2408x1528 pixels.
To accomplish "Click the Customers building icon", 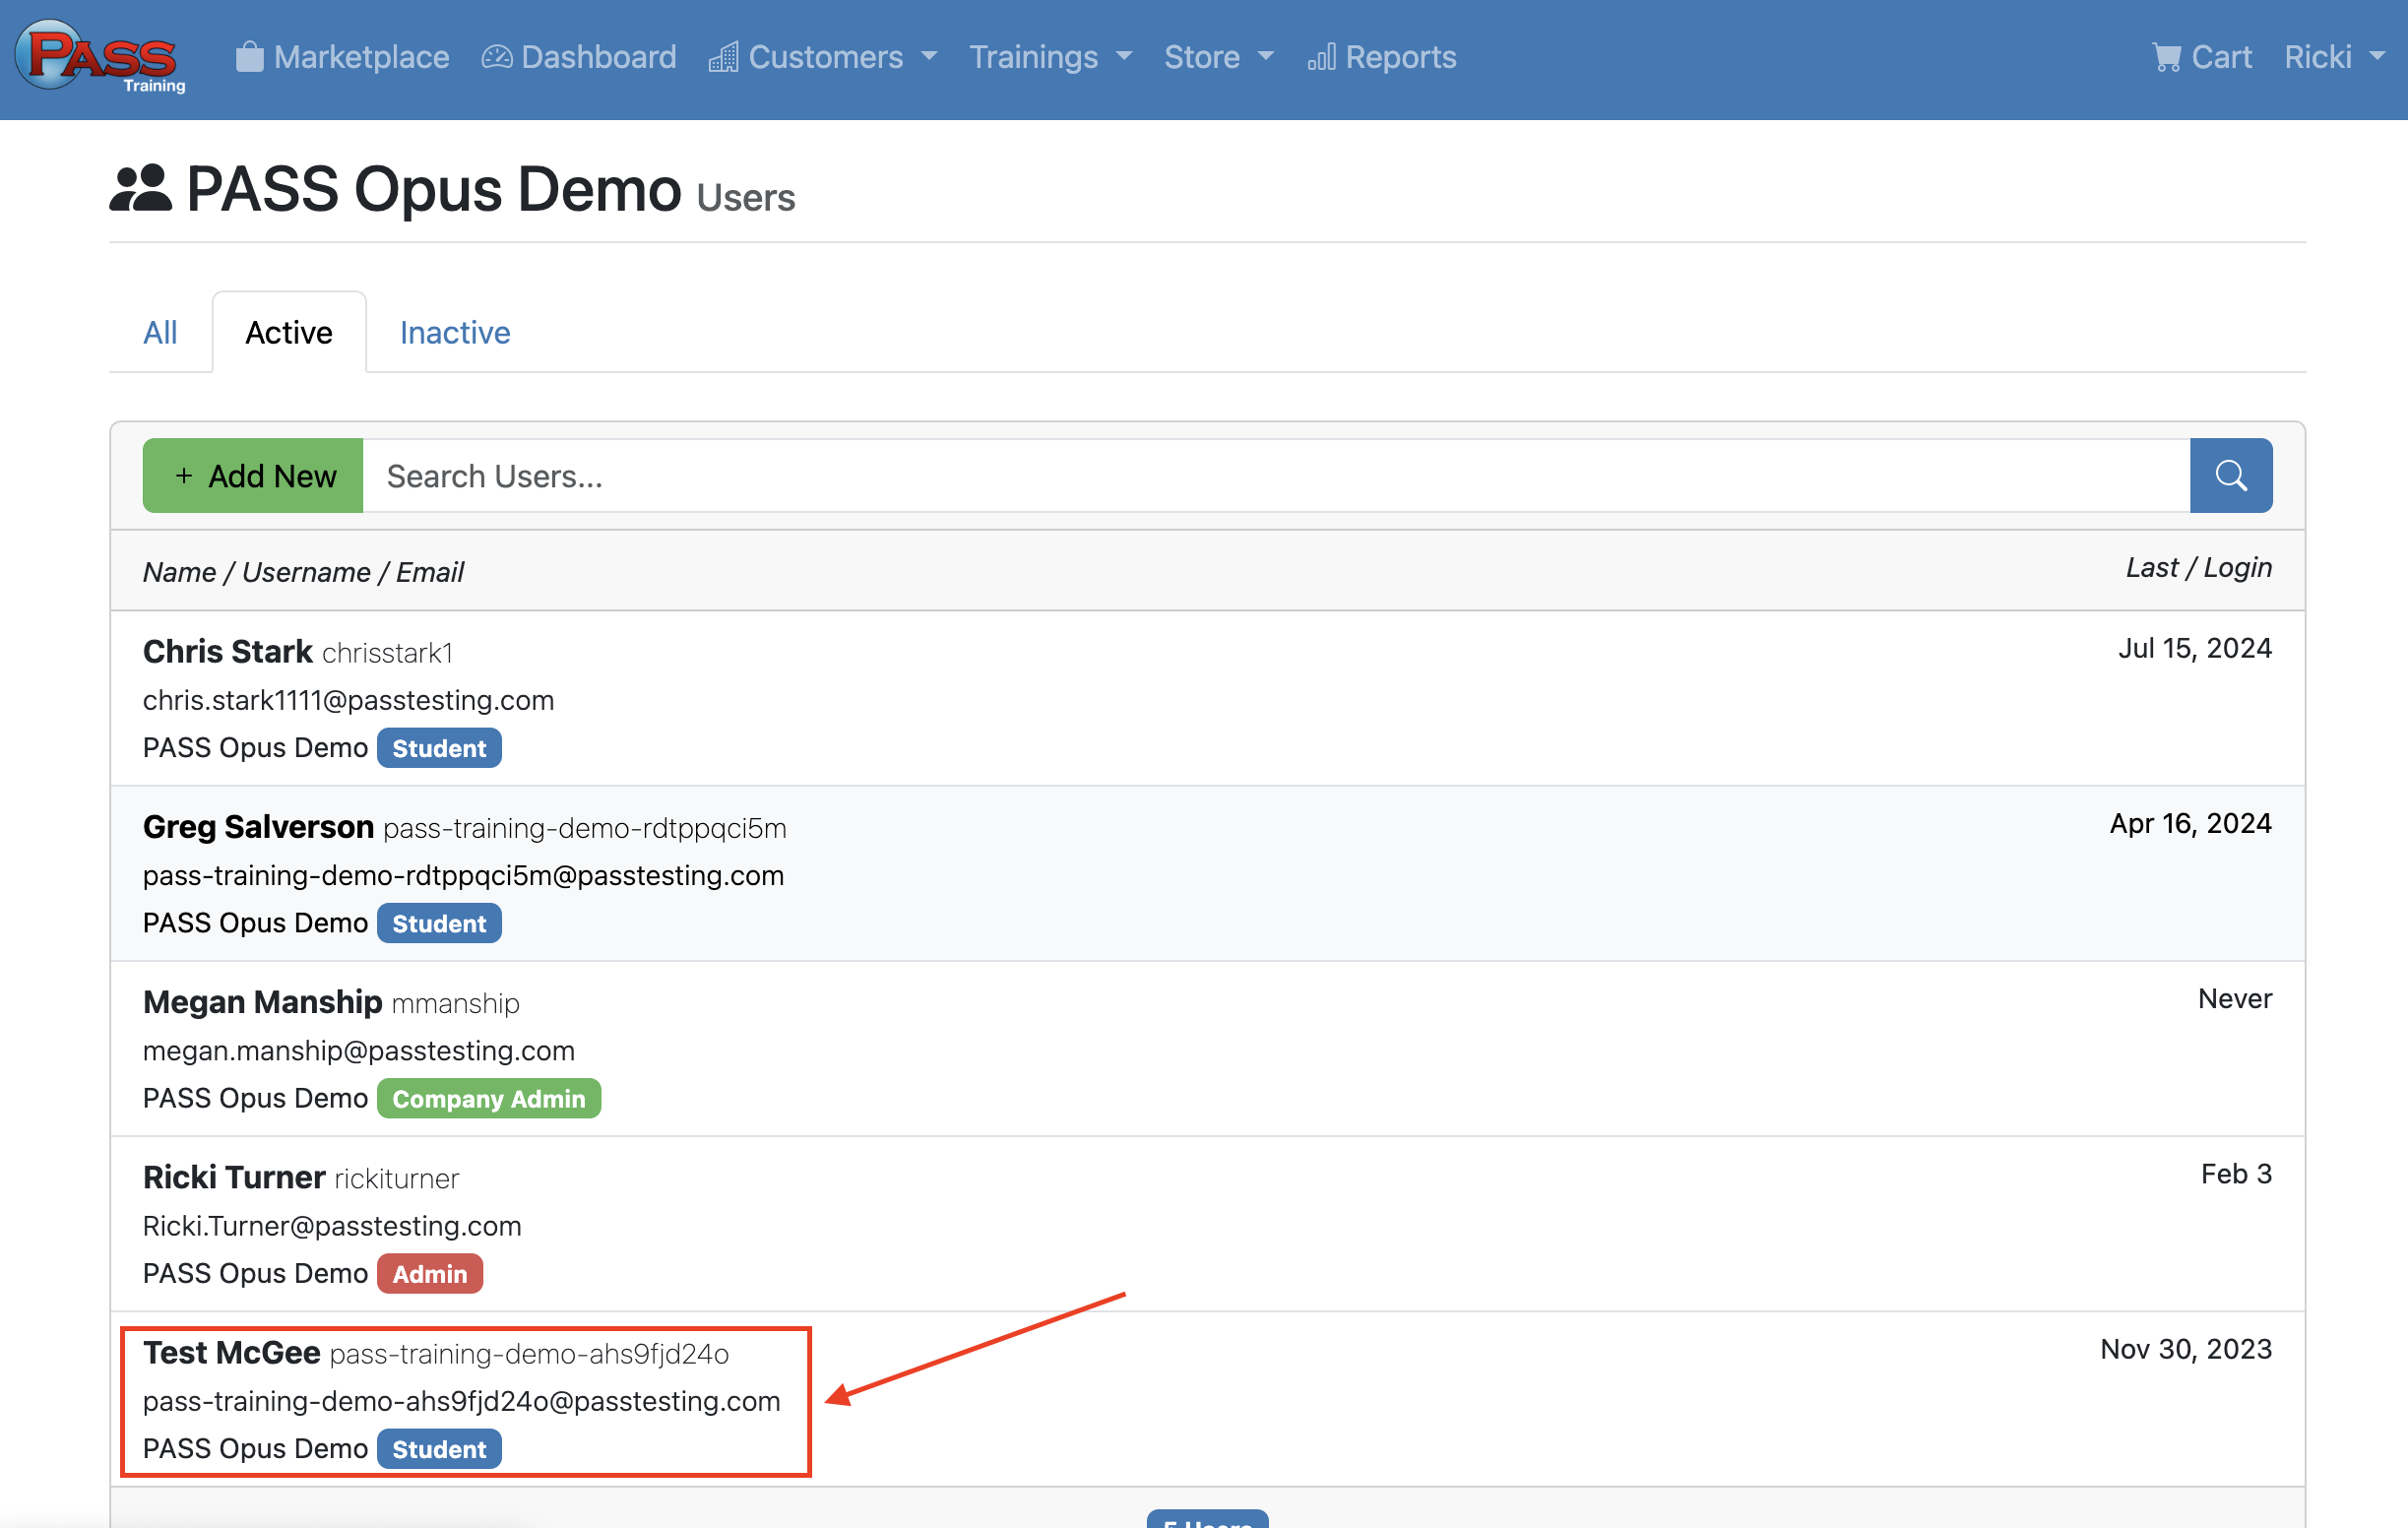I will point(723,57).
